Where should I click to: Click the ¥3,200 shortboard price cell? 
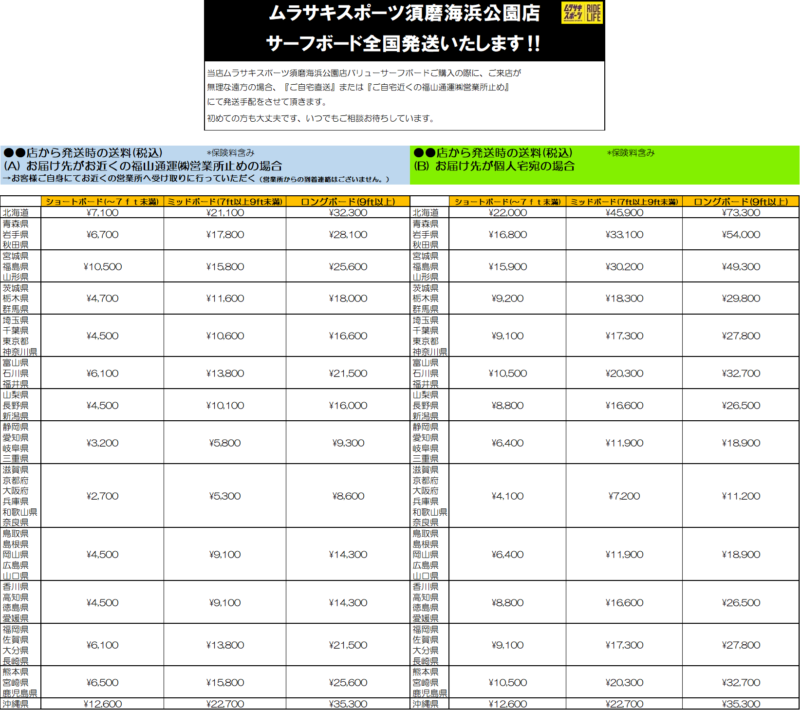[x=103, y=441]
